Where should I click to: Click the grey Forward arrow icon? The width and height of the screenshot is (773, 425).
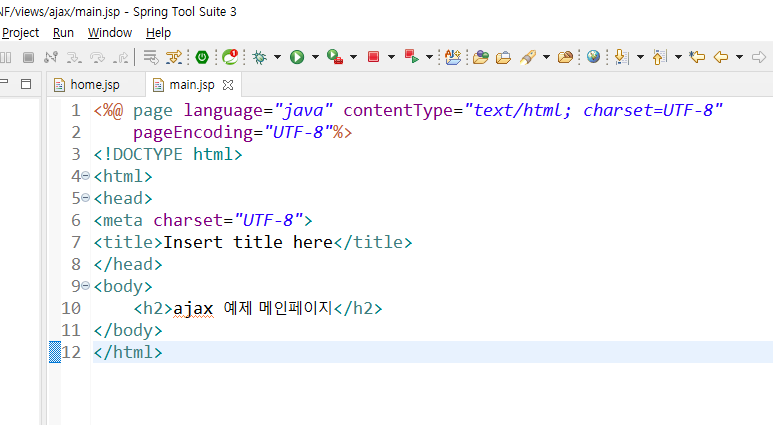click(759, 57)
